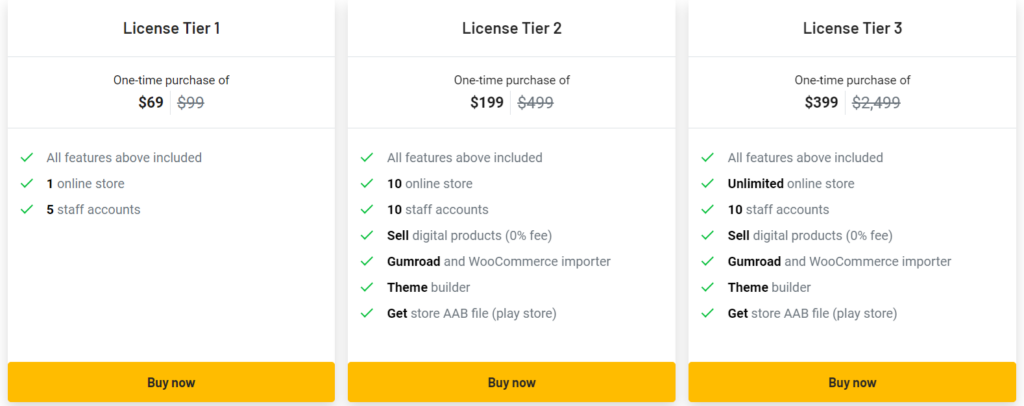Click Tier 3 '10 staff accounts' text
Viewport: 1024px width, 406px height.
779,210
